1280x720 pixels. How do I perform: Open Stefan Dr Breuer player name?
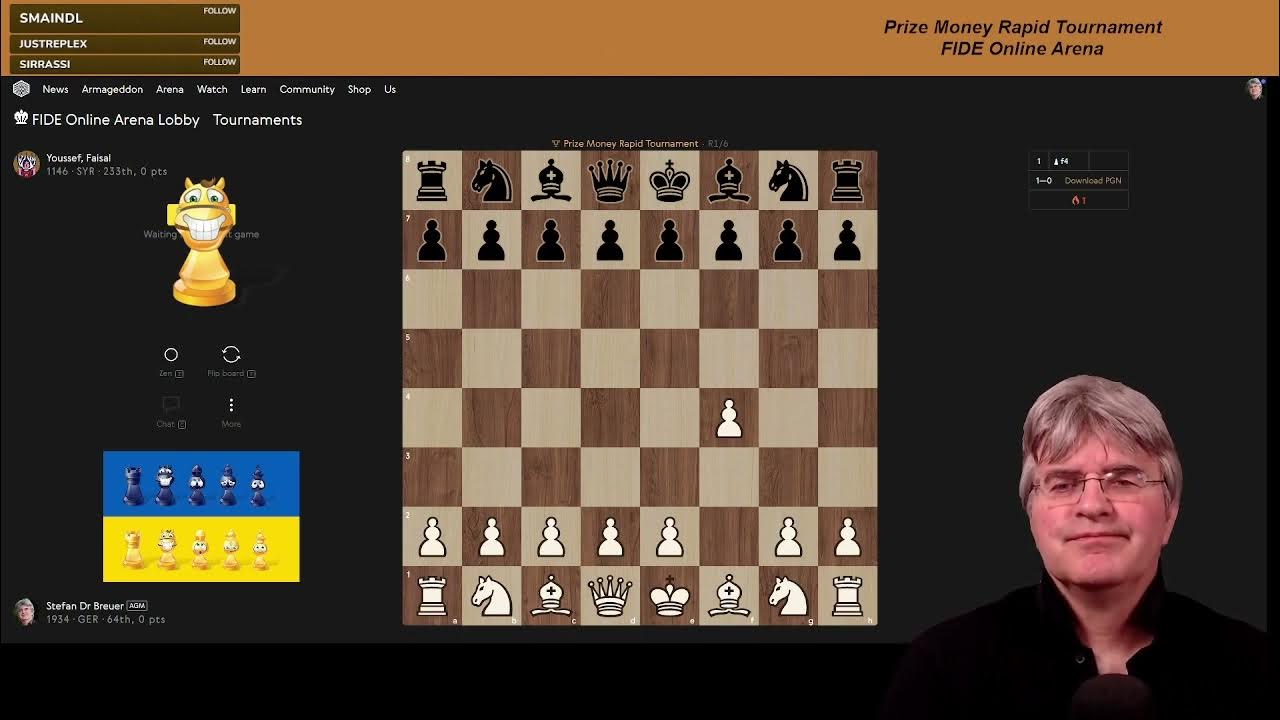[x=85, y=606]
